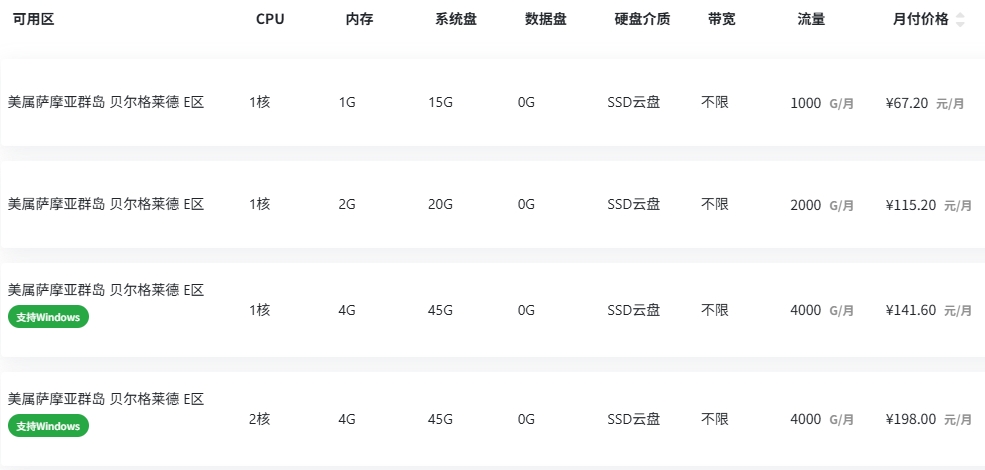Click the 月付价格 column header
Viewport: 985px width, 470px height.
(920, 19)
